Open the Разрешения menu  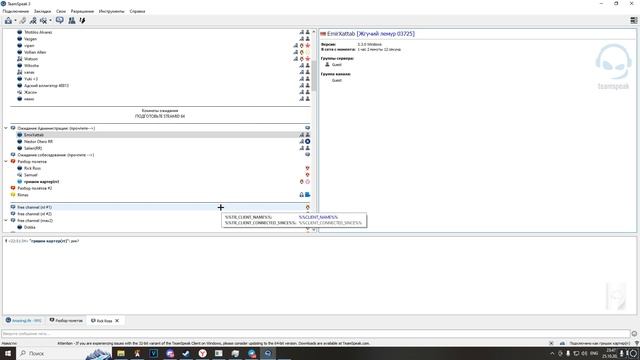[x=82, y=11]
